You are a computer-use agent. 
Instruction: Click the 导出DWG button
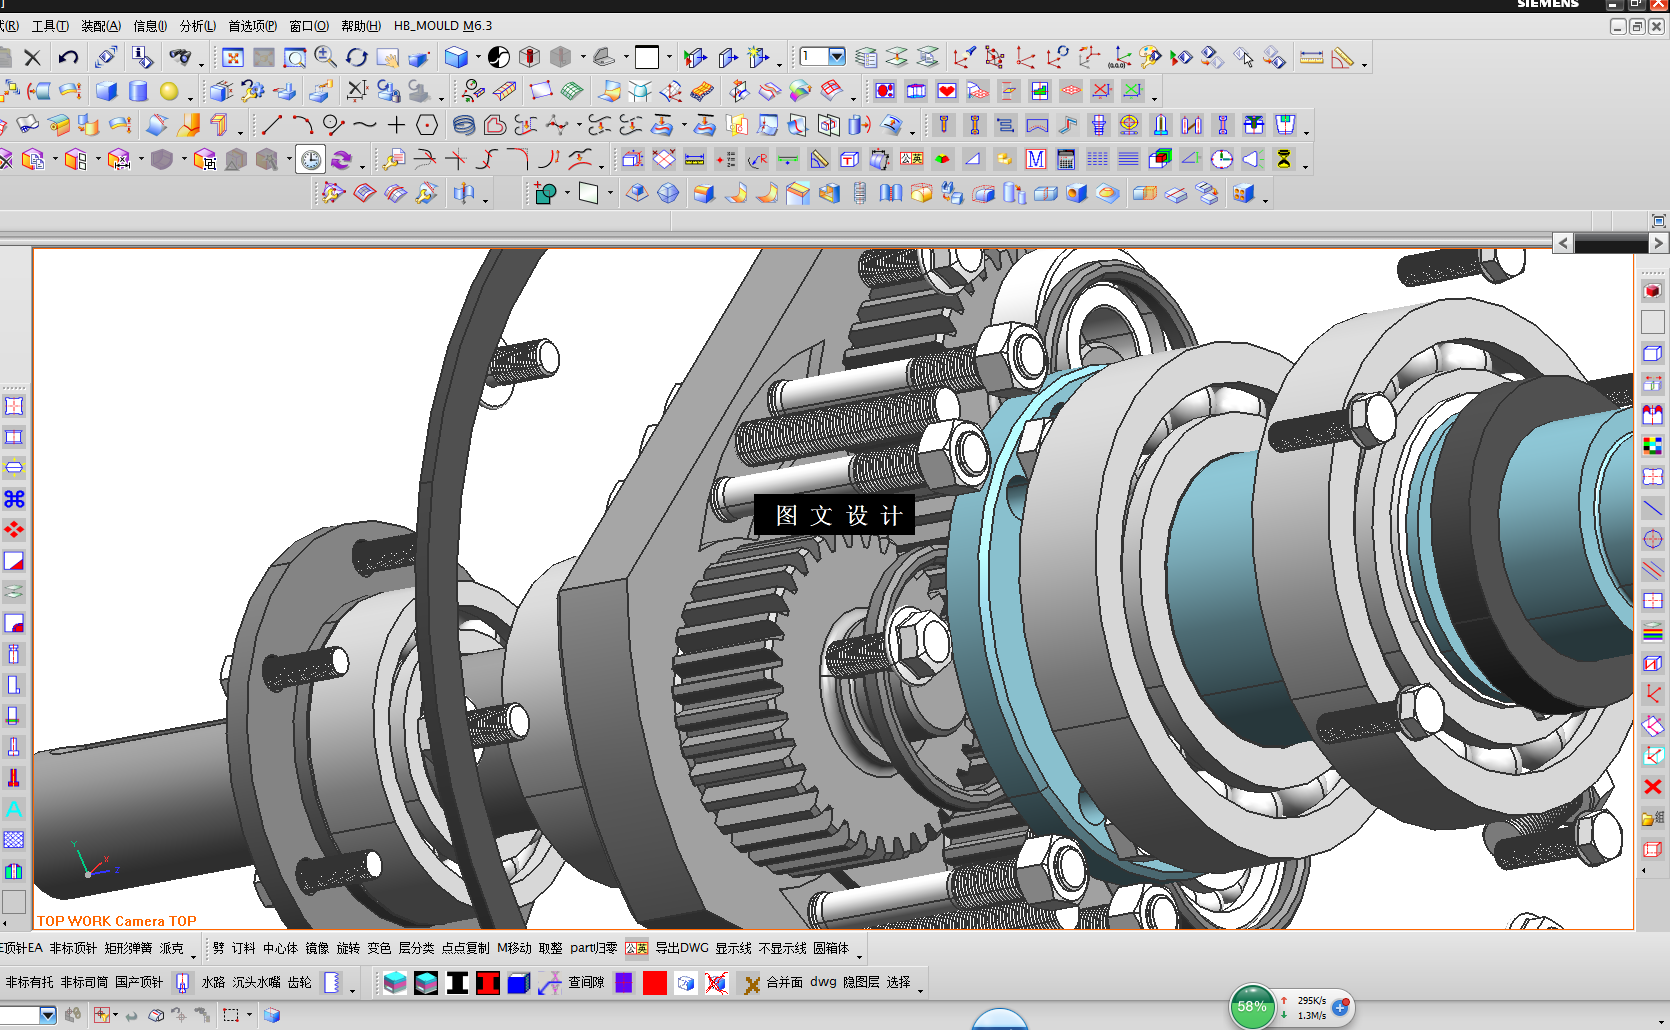click(682, 948)
